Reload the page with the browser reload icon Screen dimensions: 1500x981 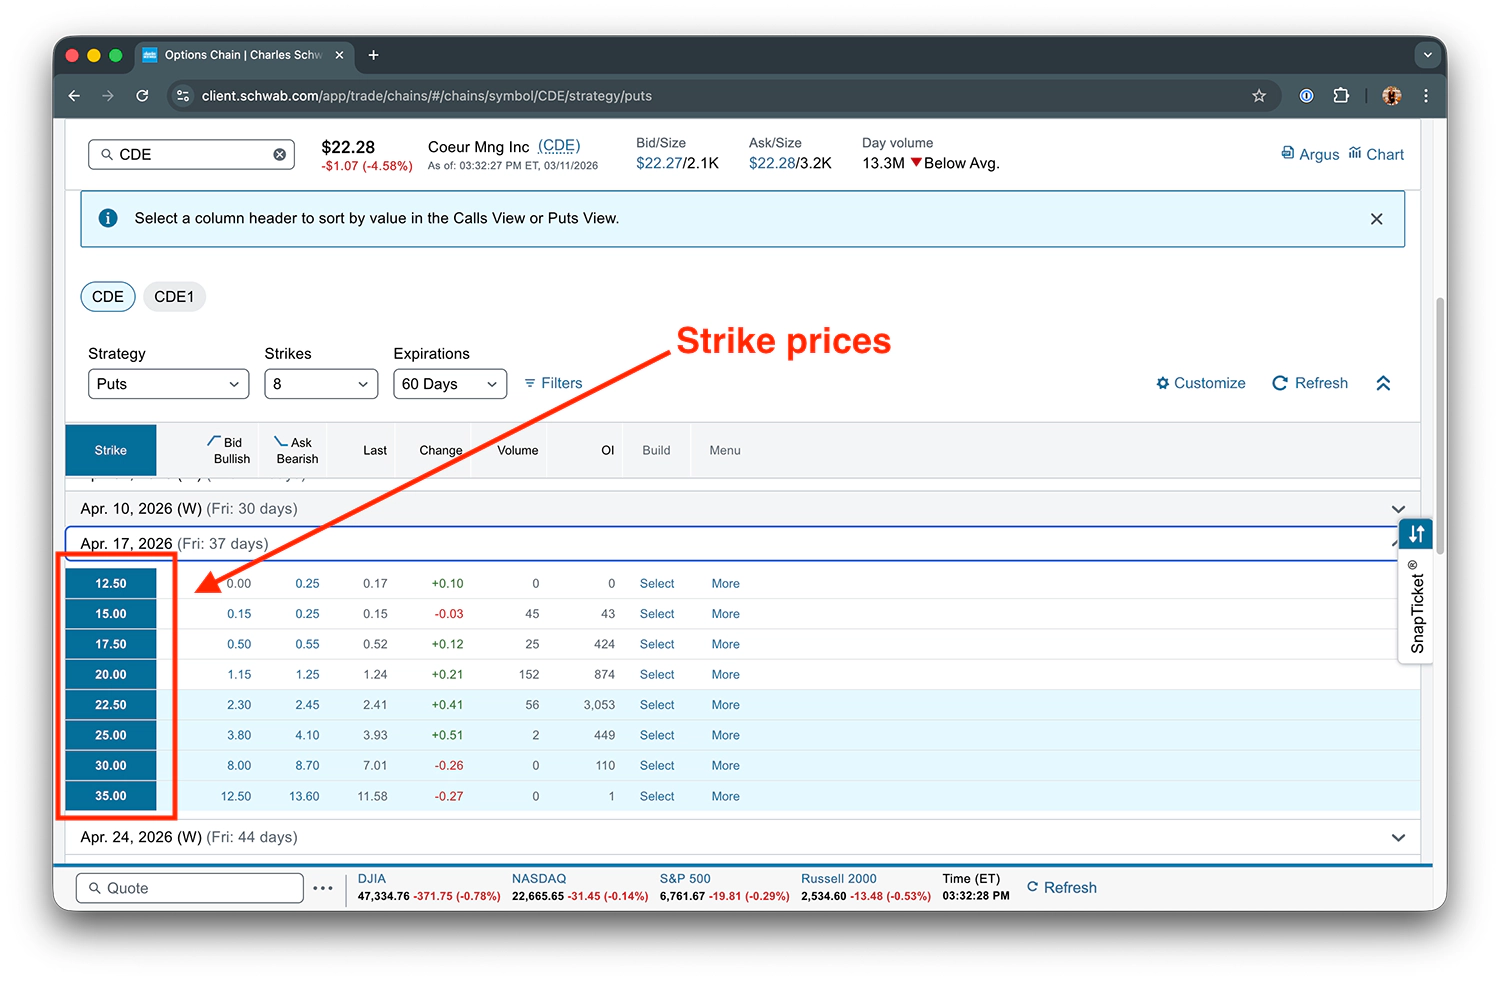(x=142, y=96)
